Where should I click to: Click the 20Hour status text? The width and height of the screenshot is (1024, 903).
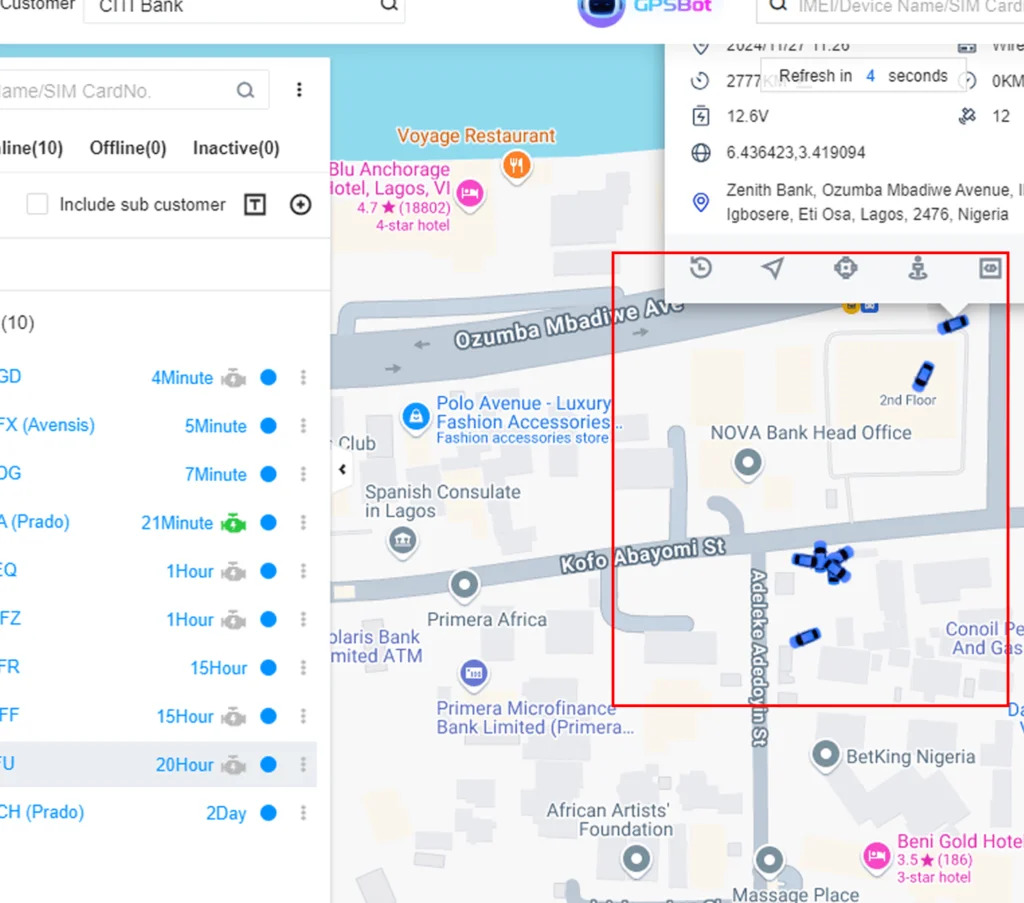point(184,765)
